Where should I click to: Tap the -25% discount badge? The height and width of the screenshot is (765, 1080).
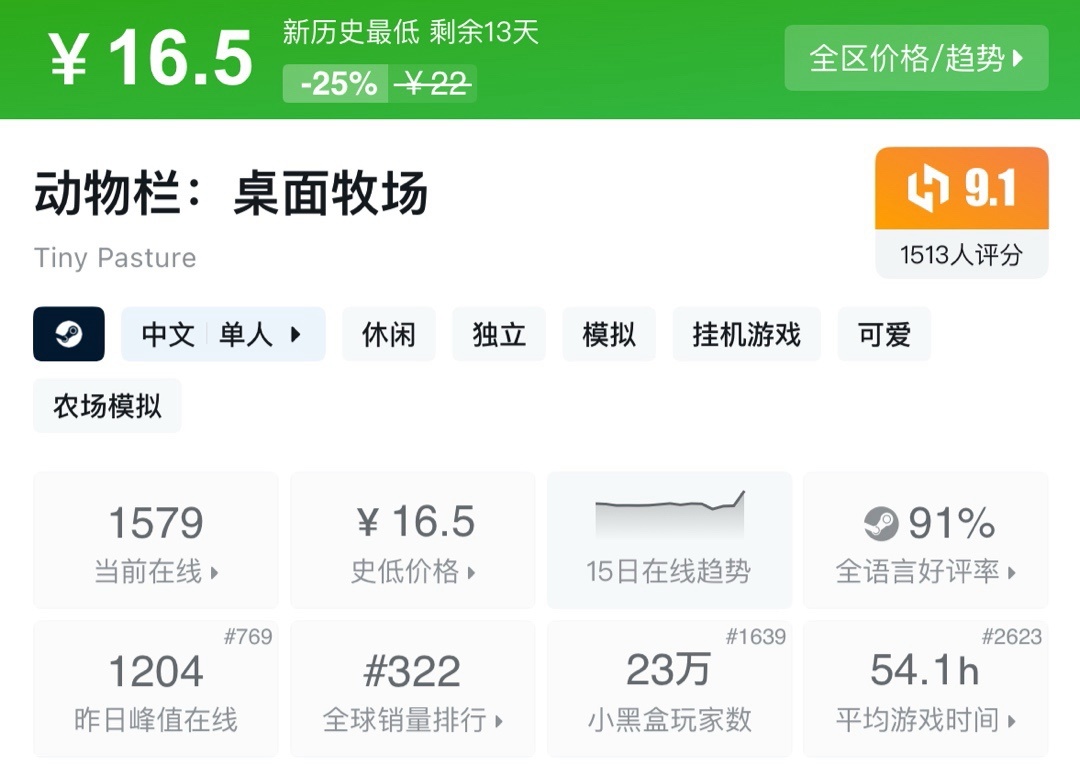(335, 83)
